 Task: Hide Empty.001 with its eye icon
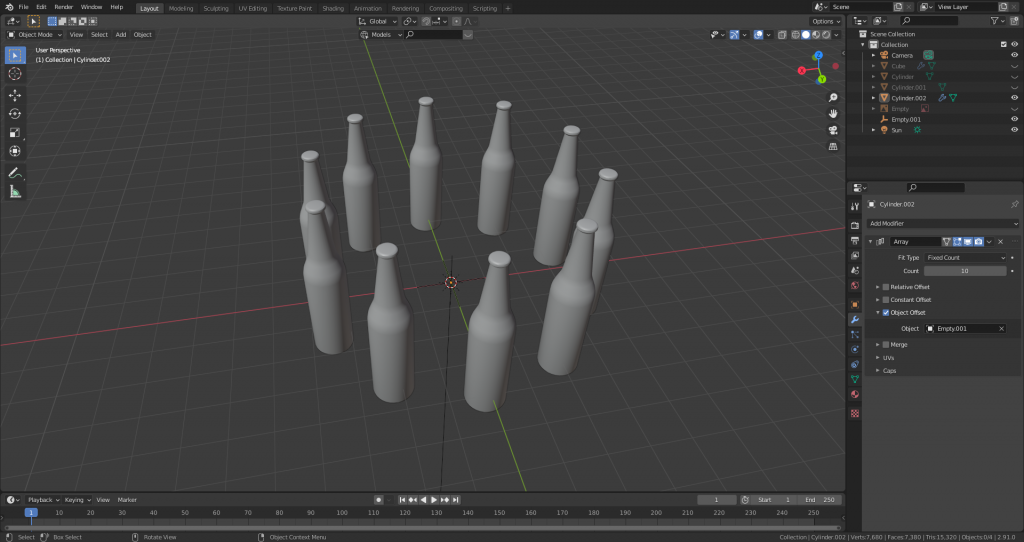coord(1014,120)
